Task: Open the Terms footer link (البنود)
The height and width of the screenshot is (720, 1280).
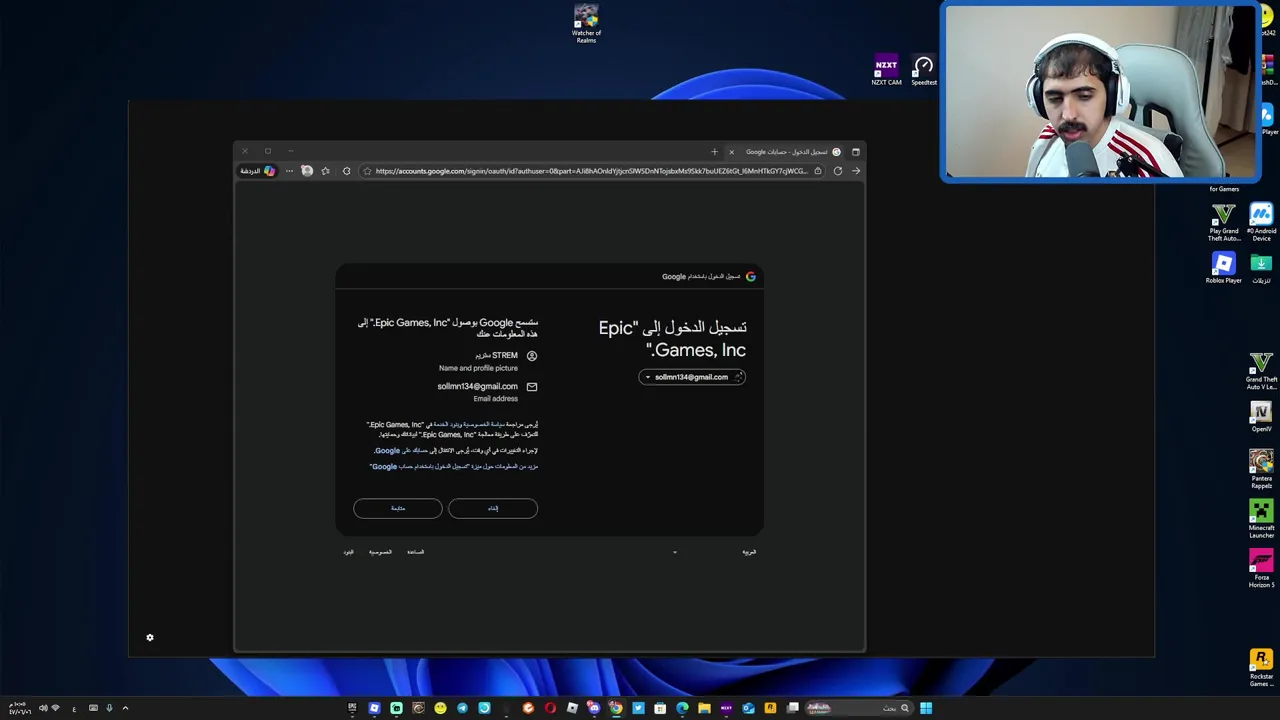Action: (348, 552)
